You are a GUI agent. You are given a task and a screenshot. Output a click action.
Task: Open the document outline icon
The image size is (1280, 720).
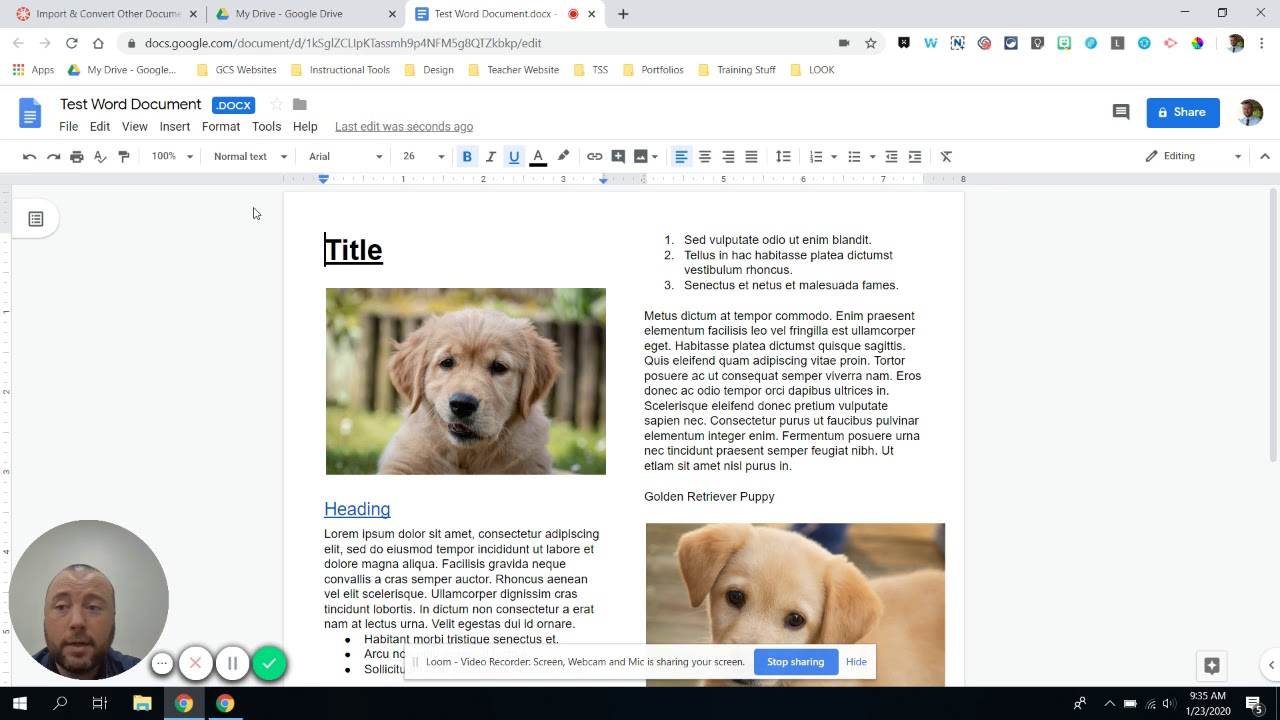pyautogui.click(x=36, y=219)
